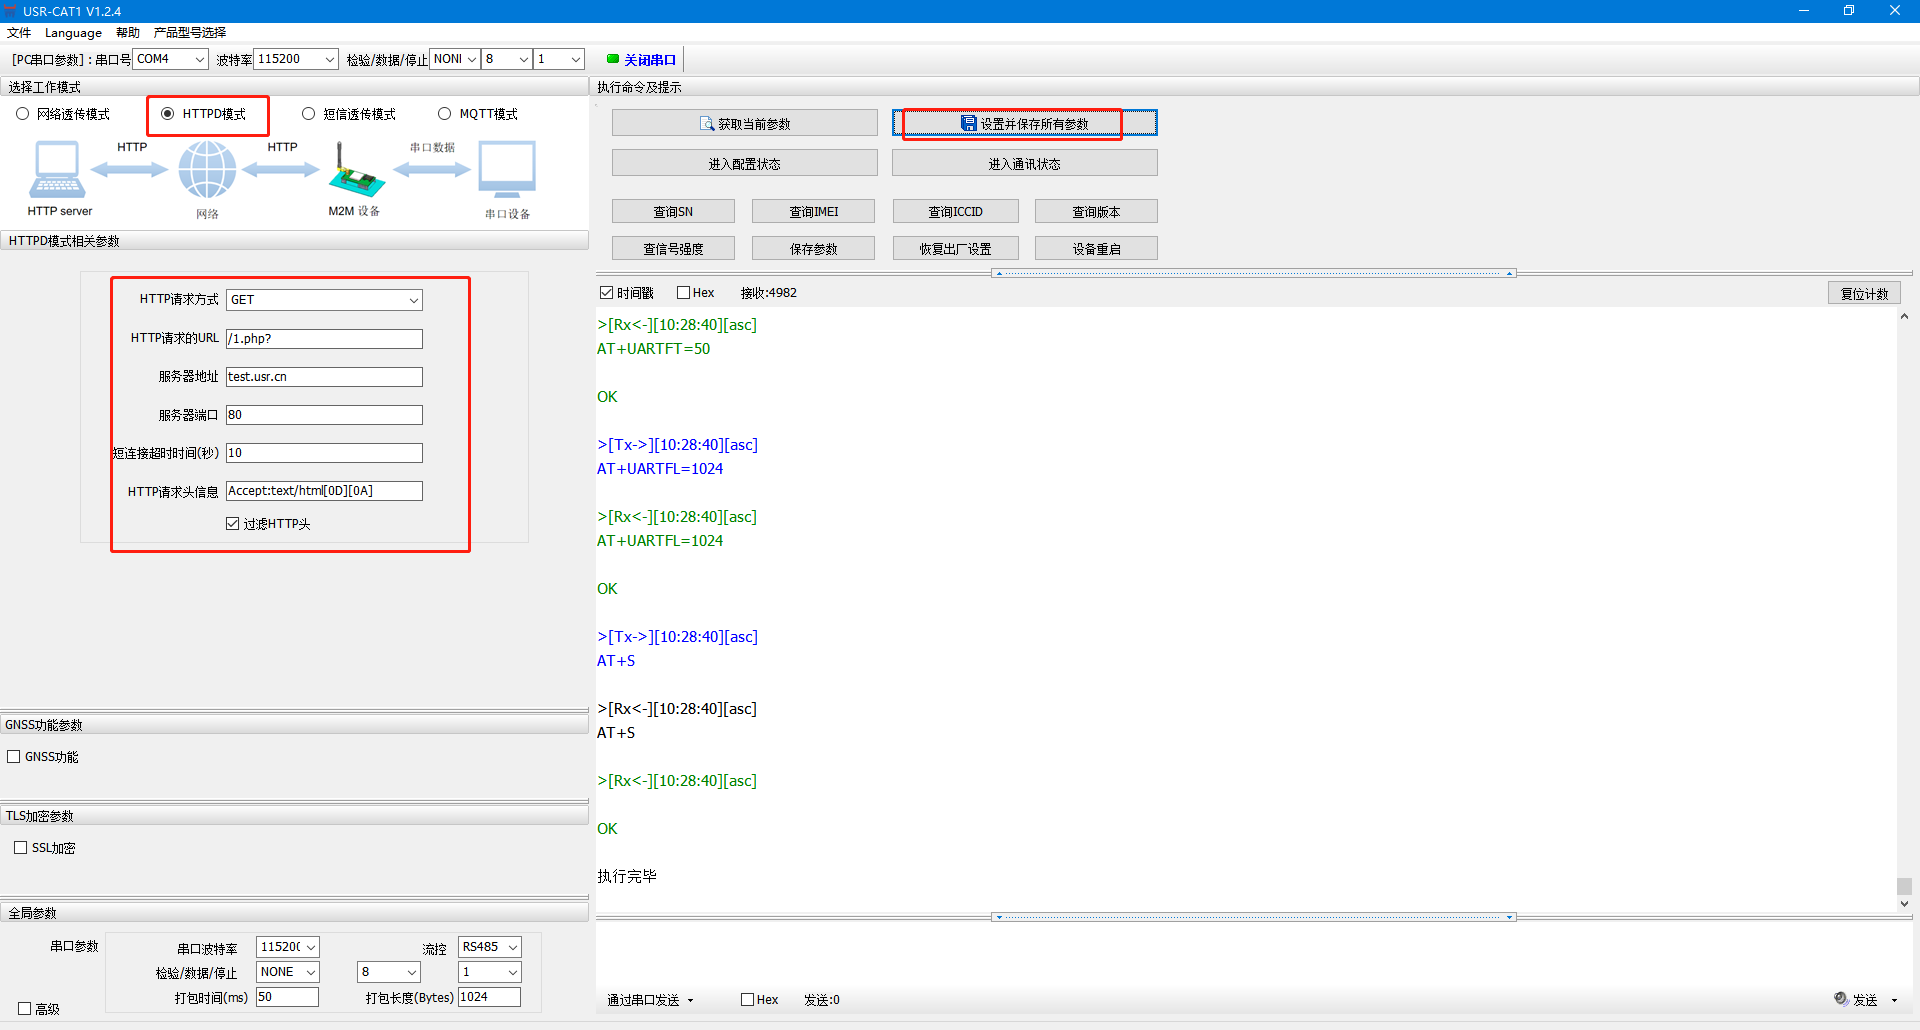The width and height of the screenshot is (1920, 1030).
Task: Click the save disk icon on set-all-parameters button
Action: tap(968, 124)
